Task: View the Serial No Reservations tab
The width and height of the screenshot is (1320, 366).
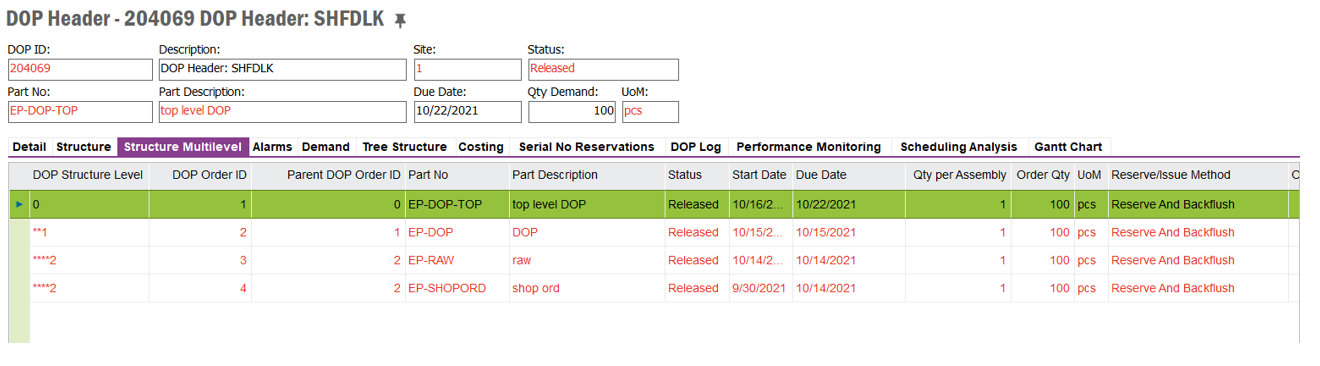Action: click(x=586, y=147)
